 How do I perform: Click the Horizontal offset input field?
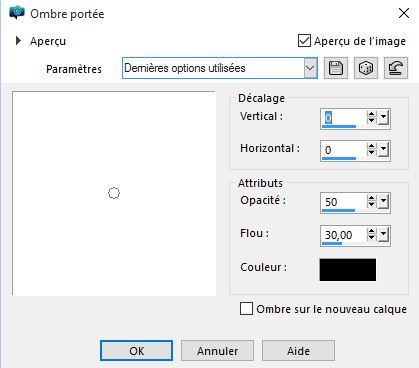[x=343, y=150]
